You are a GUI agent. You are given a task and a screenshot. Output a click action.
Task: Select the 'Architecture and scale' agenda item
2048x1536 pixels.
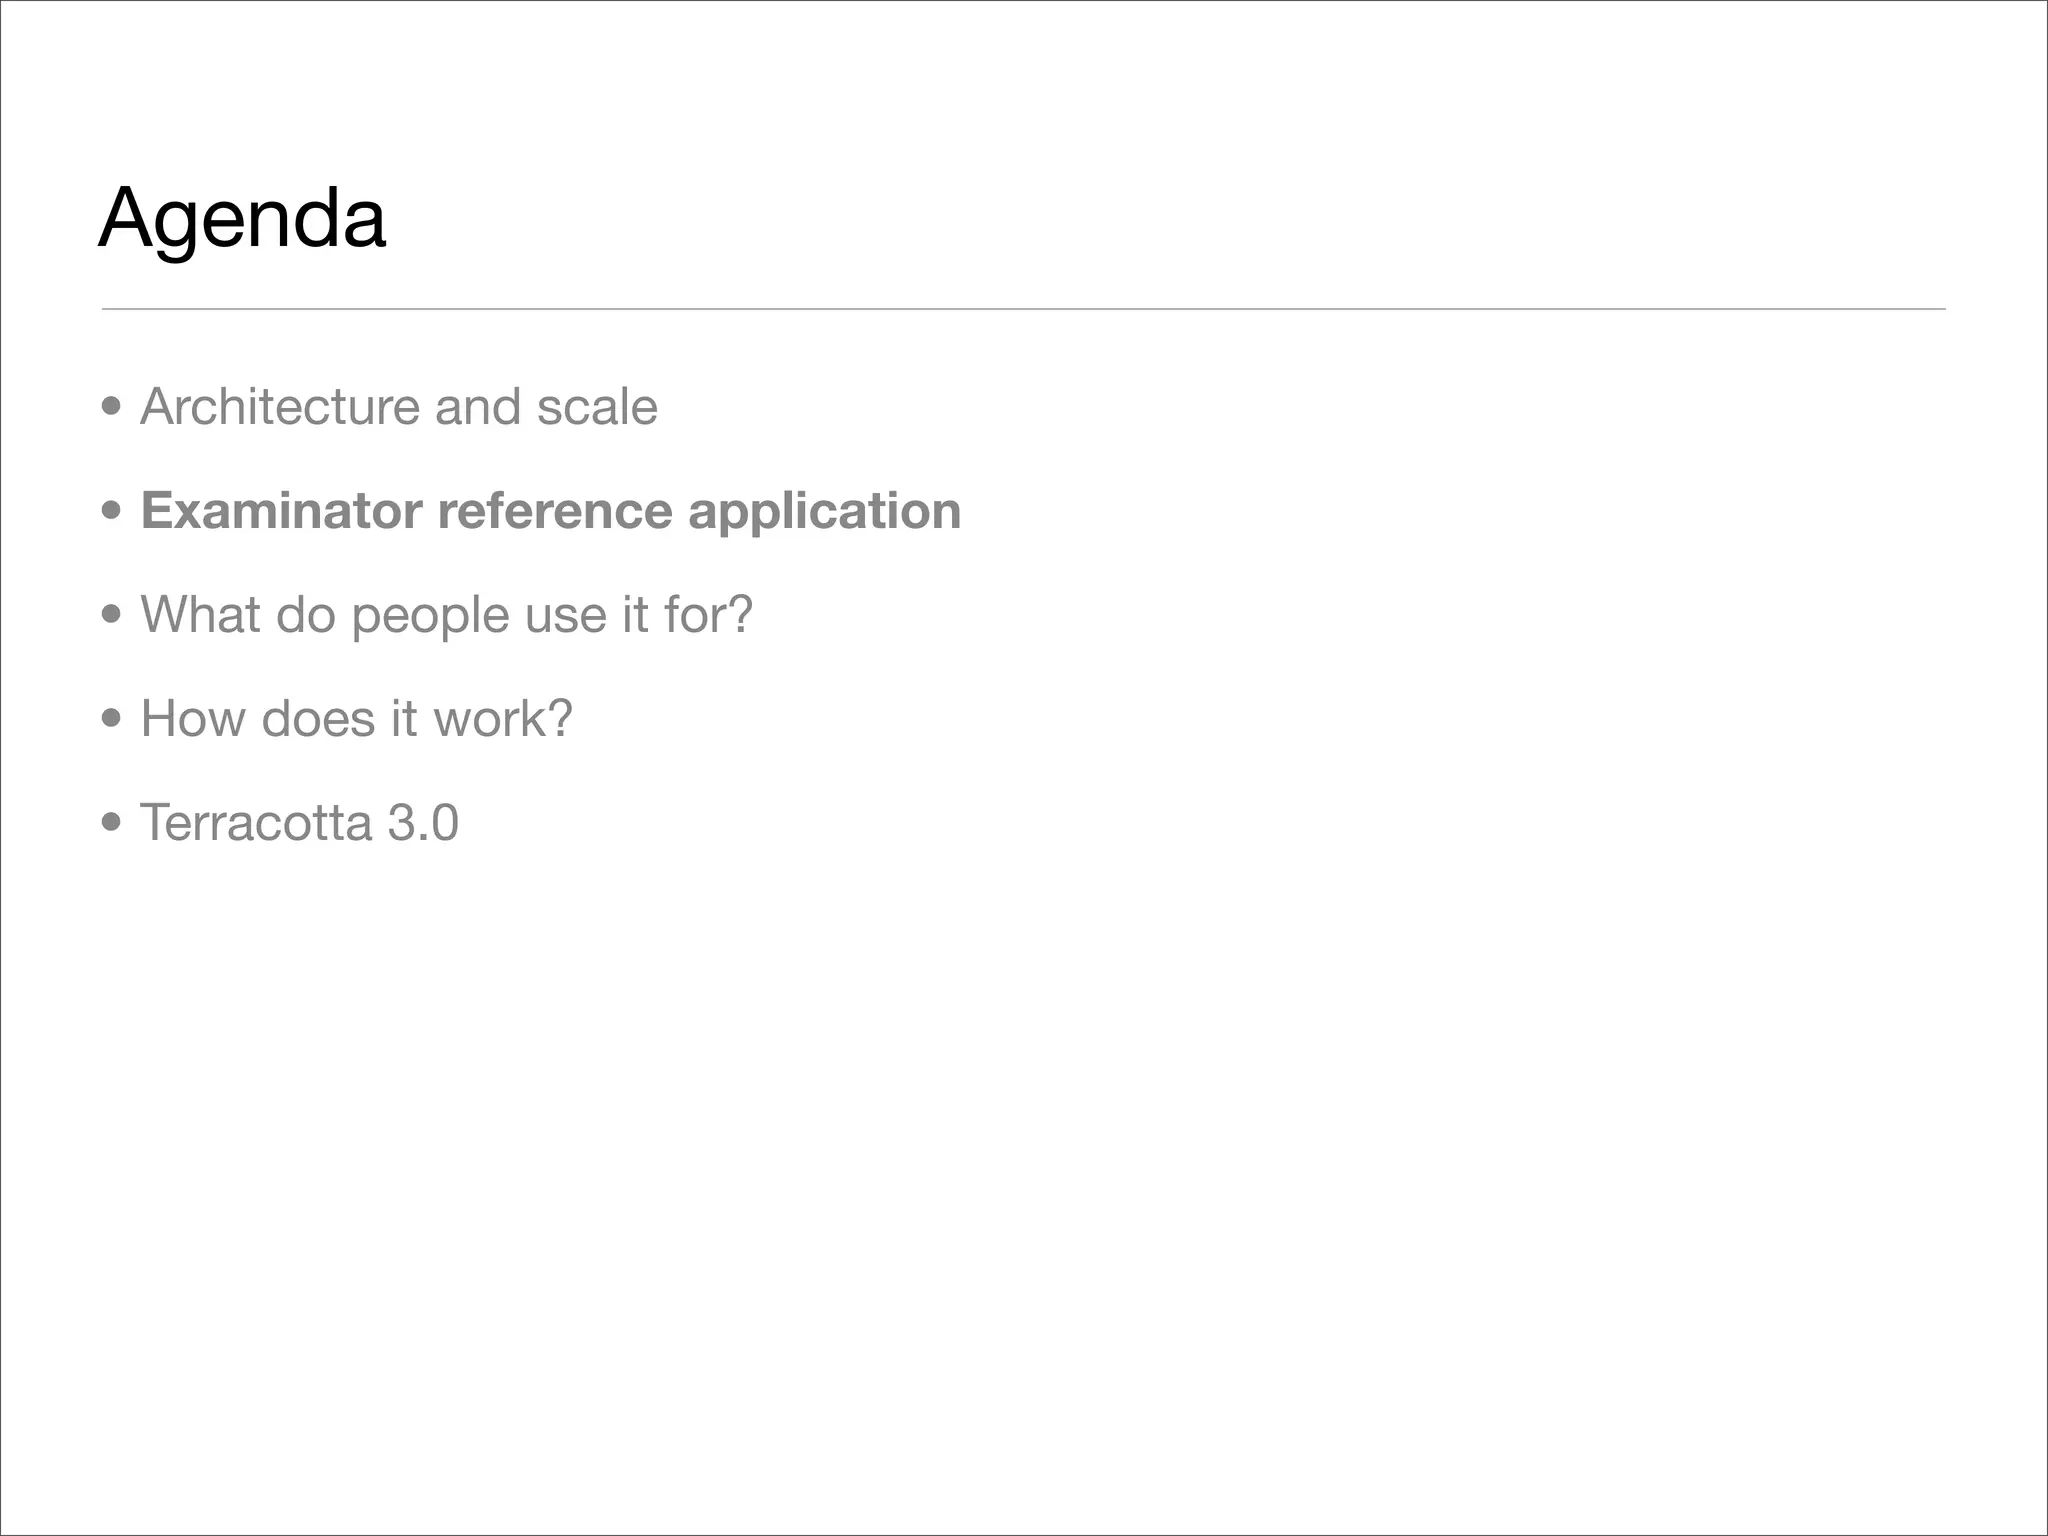pos(398,406)
